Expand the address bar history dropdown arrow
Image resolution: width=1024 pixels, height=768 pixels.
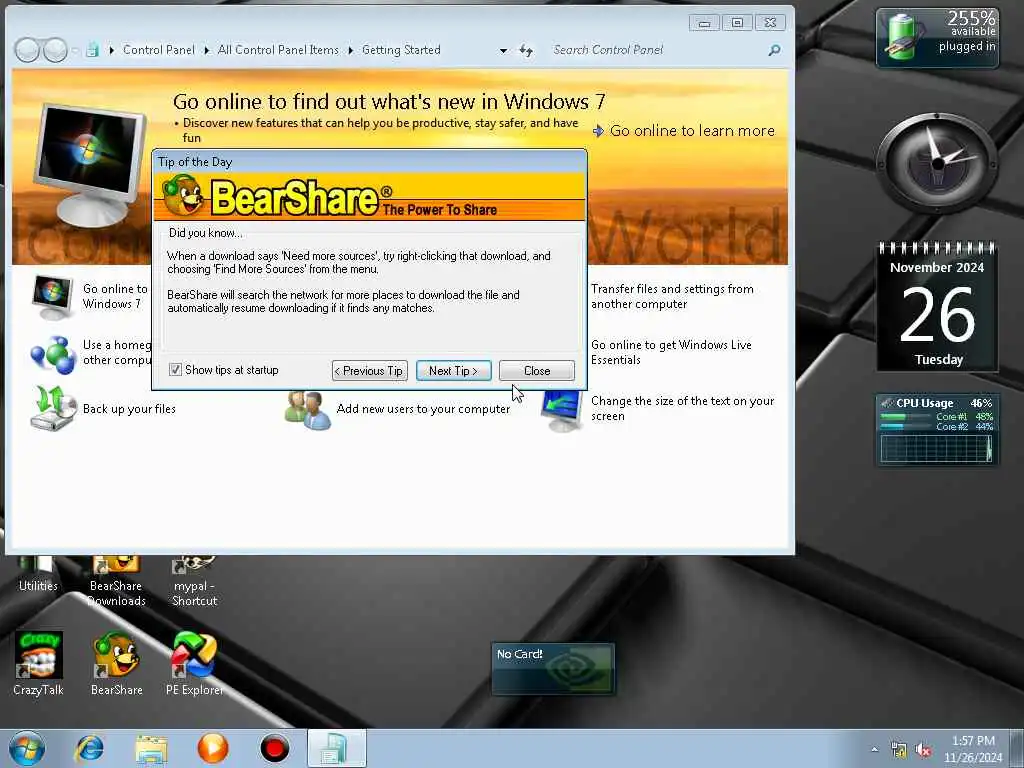pyautogui.click(x=504, y=50)
